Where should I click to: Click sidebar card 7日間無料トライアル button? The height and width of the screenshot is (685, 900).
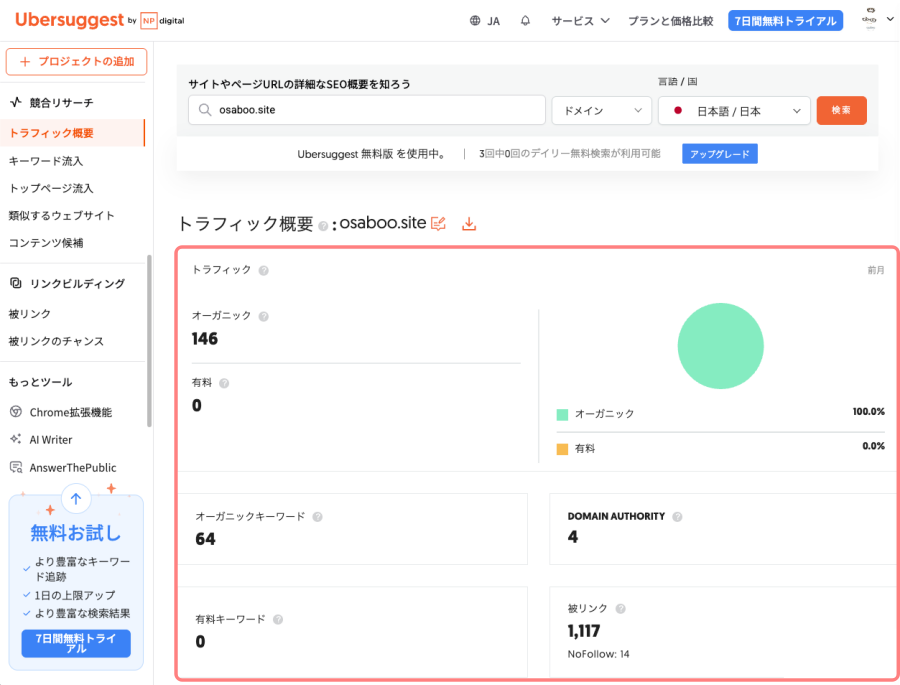(x=76, y=643)
